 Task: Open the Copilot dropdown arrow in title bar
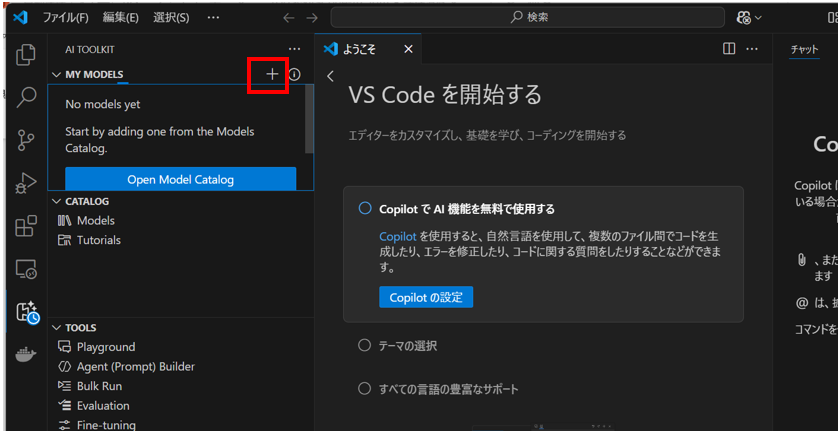[758, 18]
